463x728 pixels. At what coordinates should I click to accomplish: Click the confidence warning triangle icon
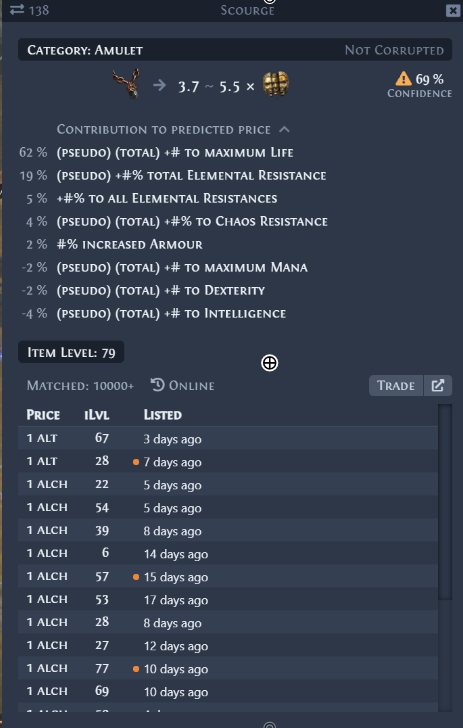pos(403,79)
